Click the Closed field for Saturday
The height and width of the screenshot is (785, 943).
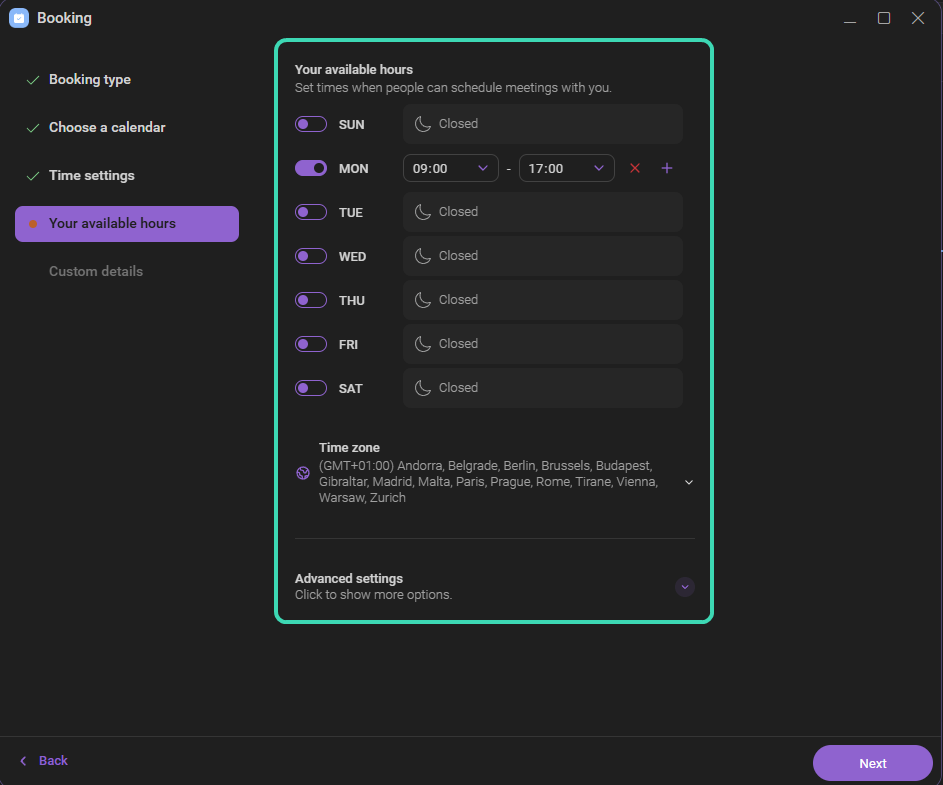click(542, 388)
